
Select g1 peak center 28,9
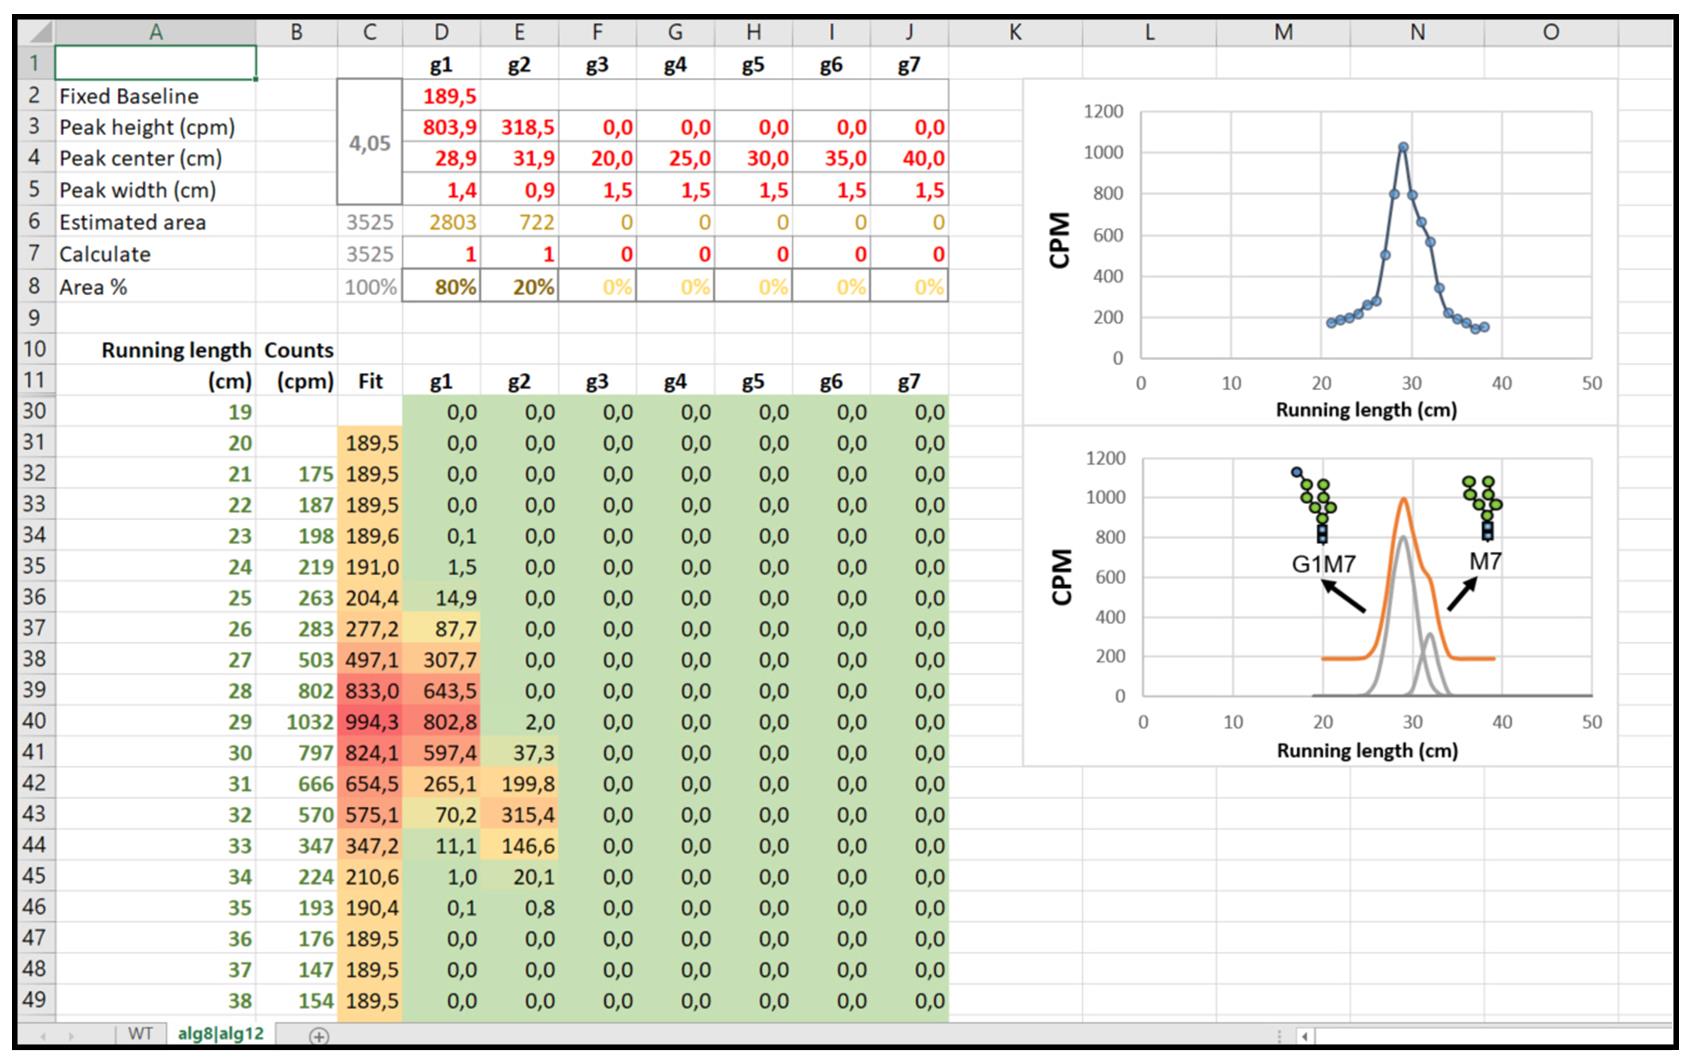click(441, 158)
